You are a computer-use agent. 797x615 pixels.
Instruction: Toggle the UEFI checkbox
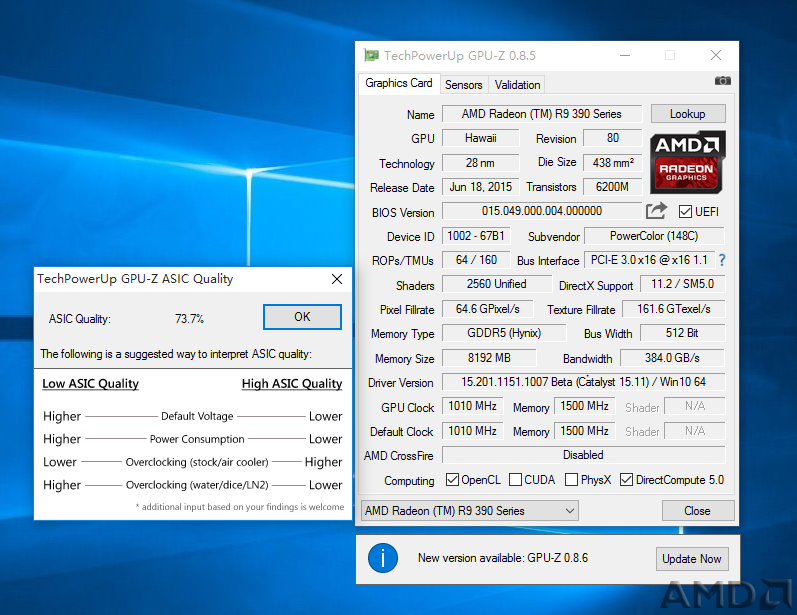[x=685, y=211]
